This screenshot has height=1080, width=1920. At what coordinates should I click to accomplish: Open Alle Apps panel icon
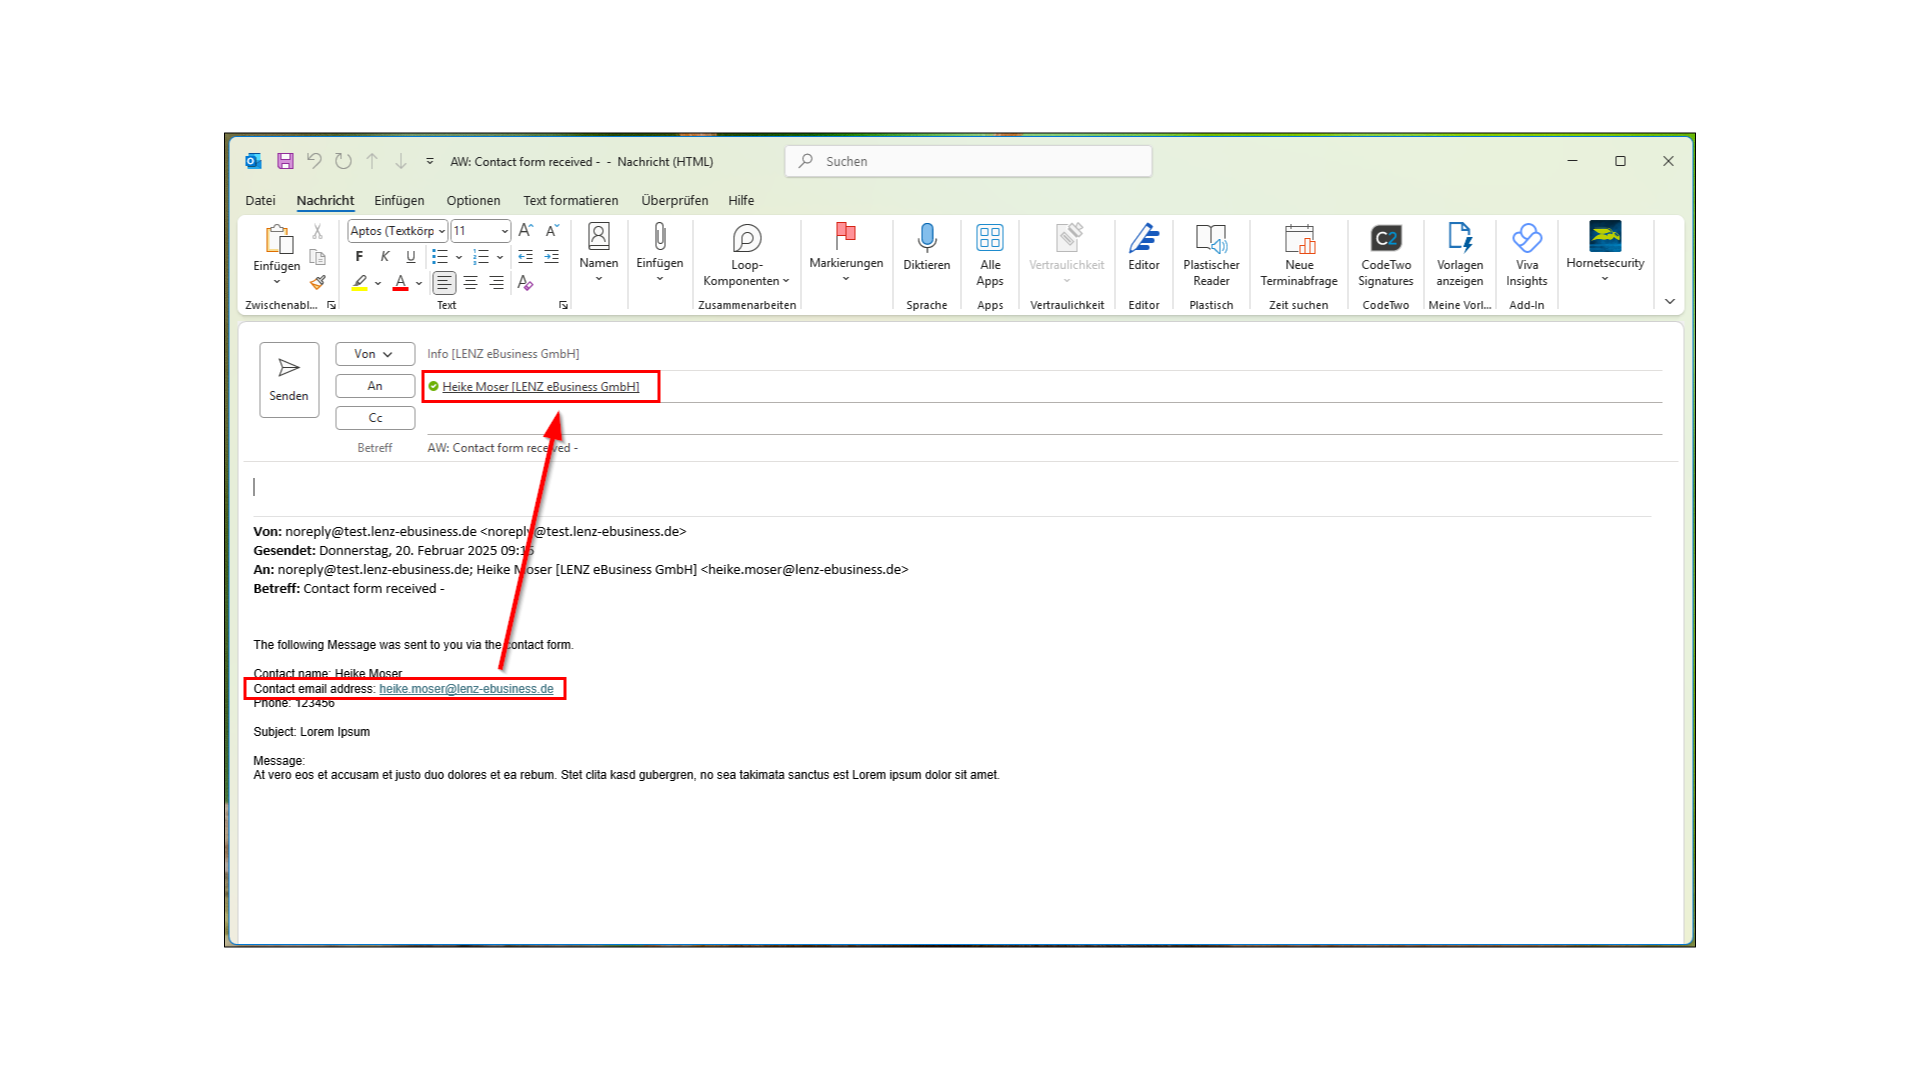[x=990, y=253]
